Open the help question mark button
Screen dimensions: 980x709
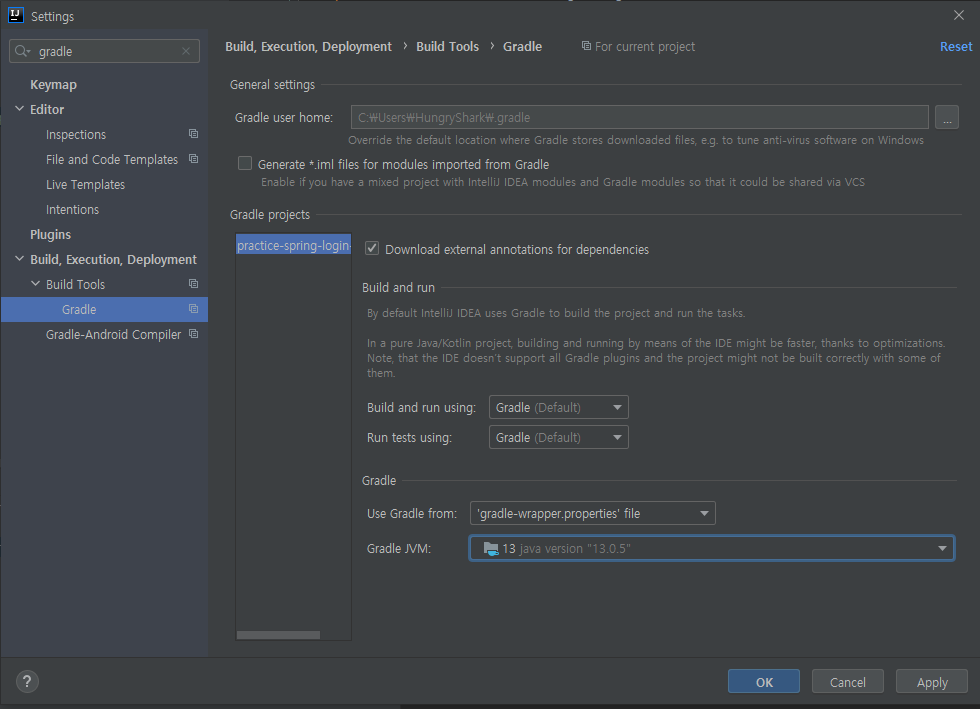coord(27,681)
